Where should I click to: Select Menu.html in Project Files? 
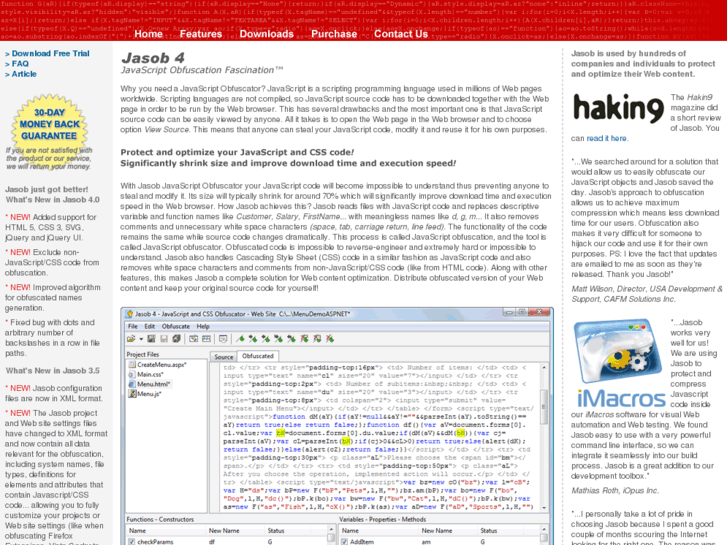tap(149, 384)
